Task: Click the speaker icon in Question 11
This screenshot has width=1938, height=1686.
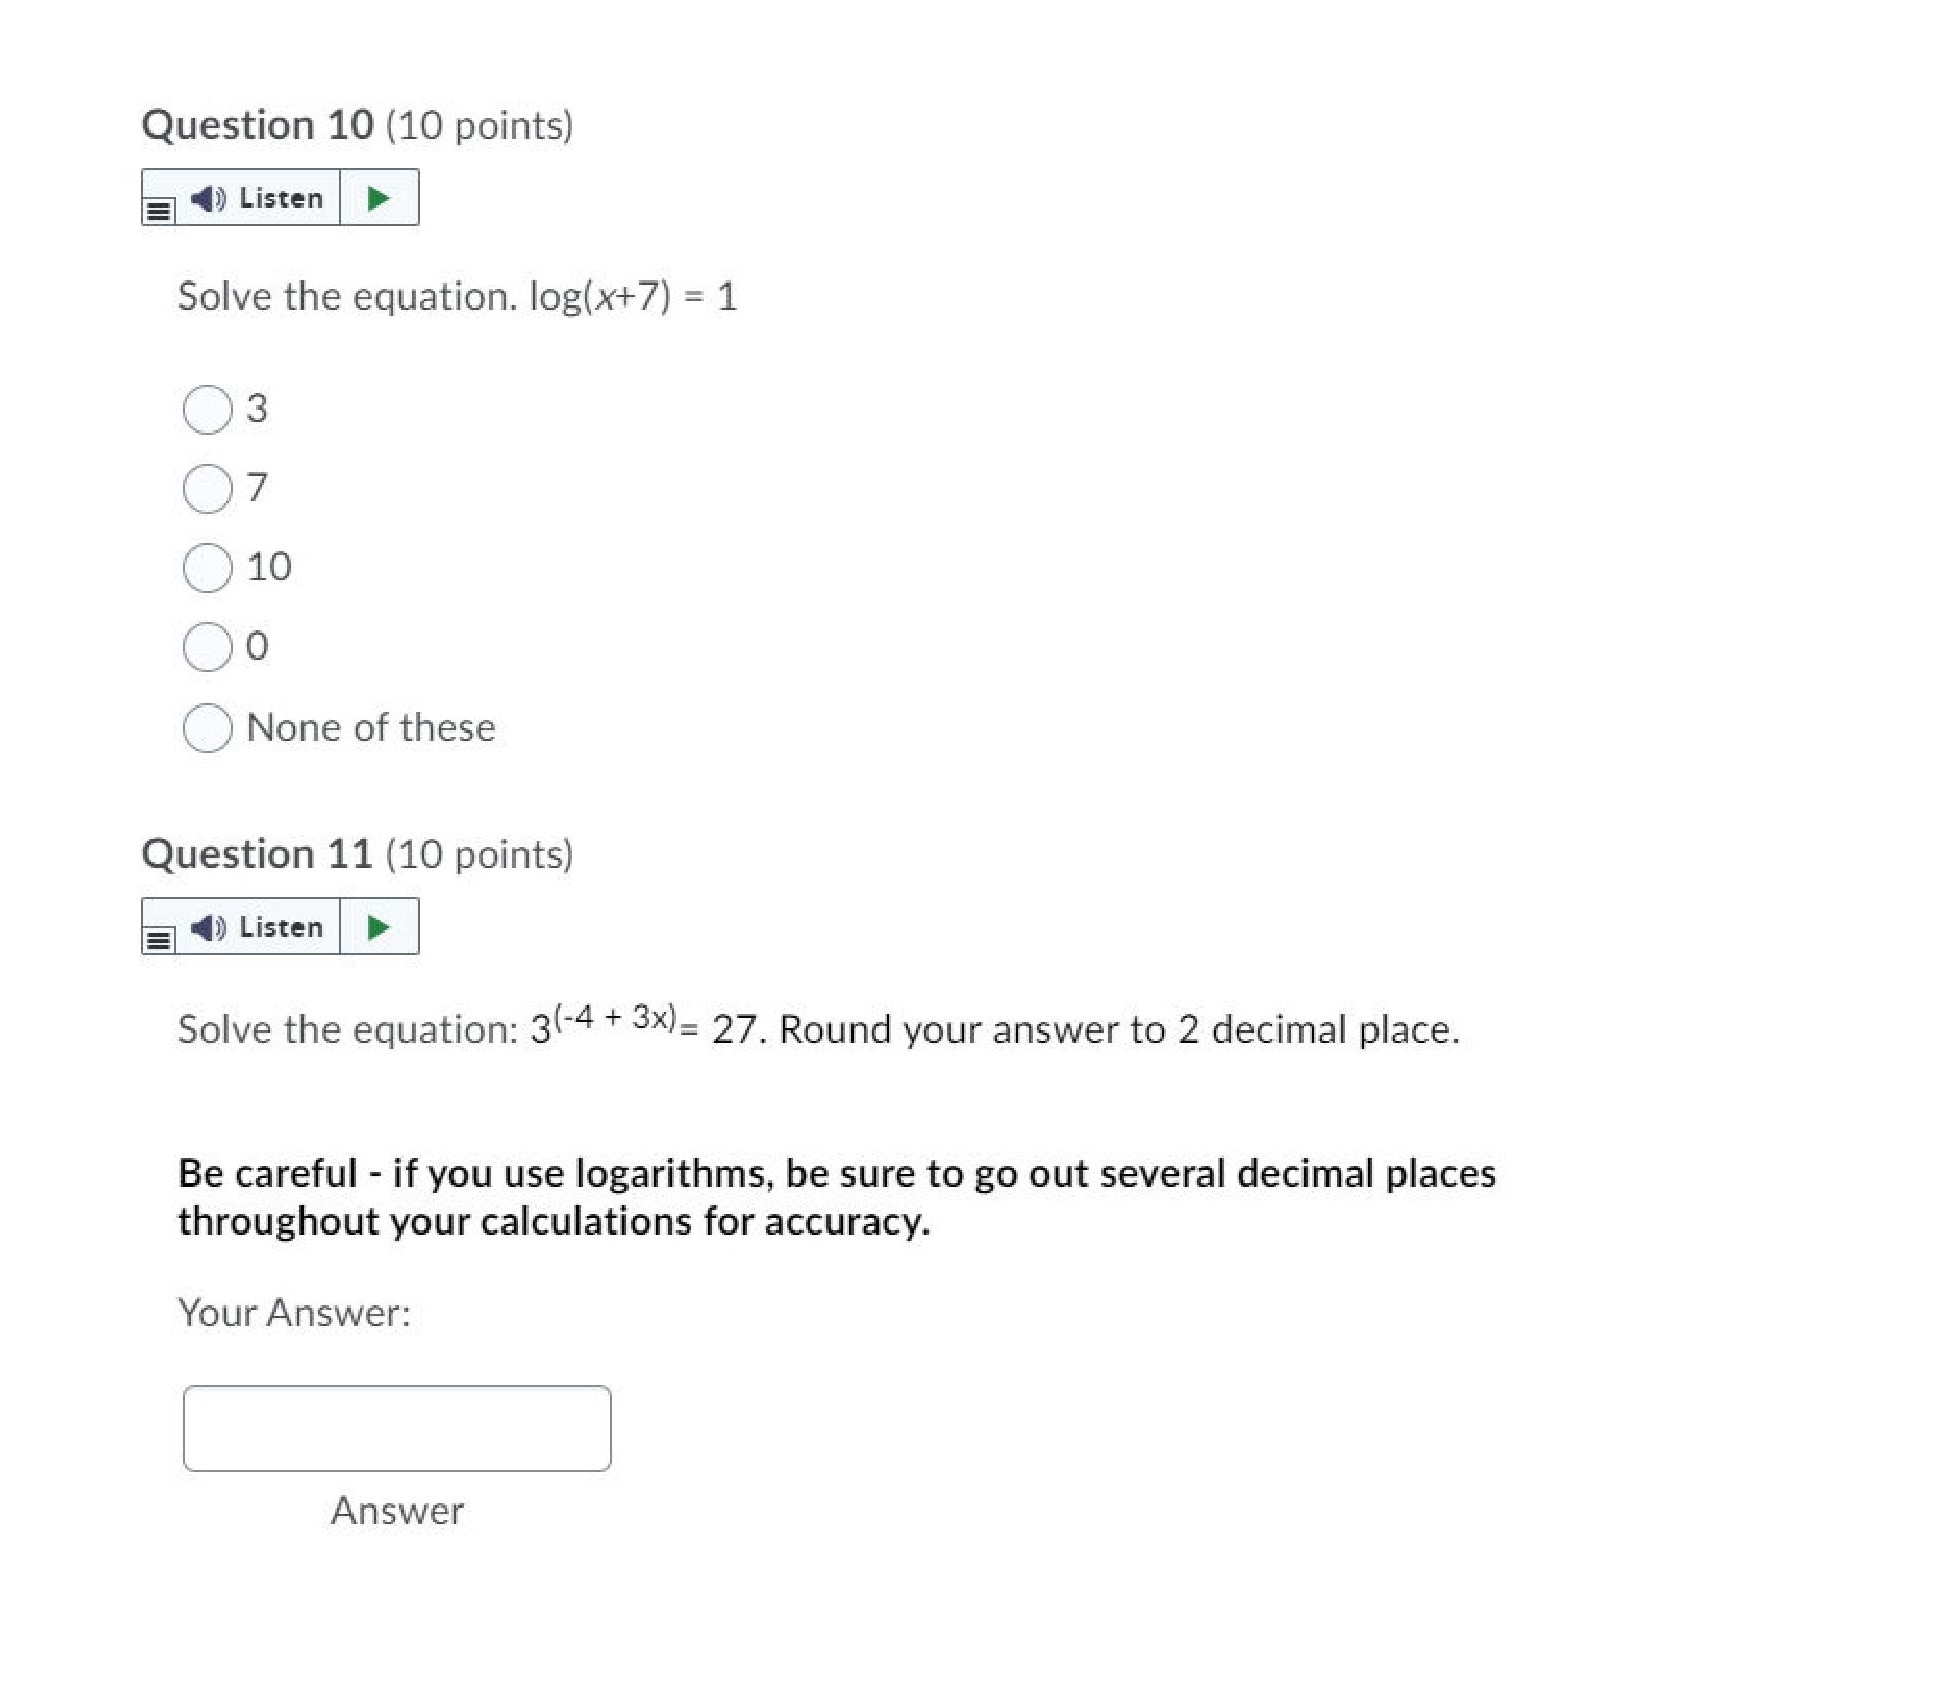Action: coord(208,927)
